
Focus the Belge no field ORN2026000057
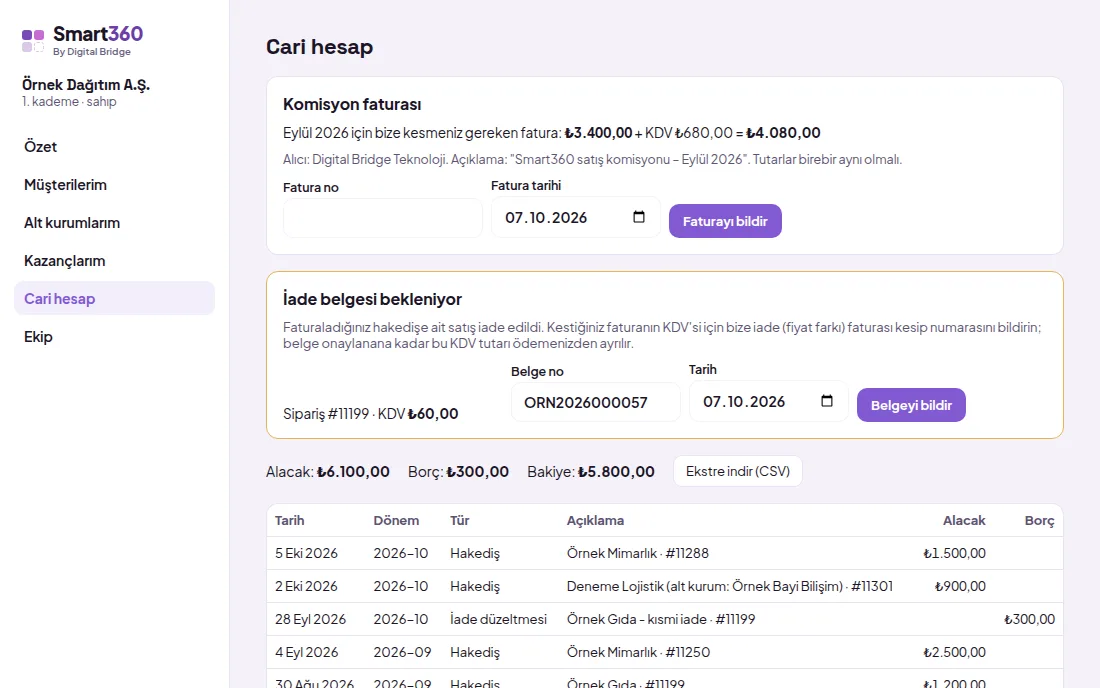[595, 402]
